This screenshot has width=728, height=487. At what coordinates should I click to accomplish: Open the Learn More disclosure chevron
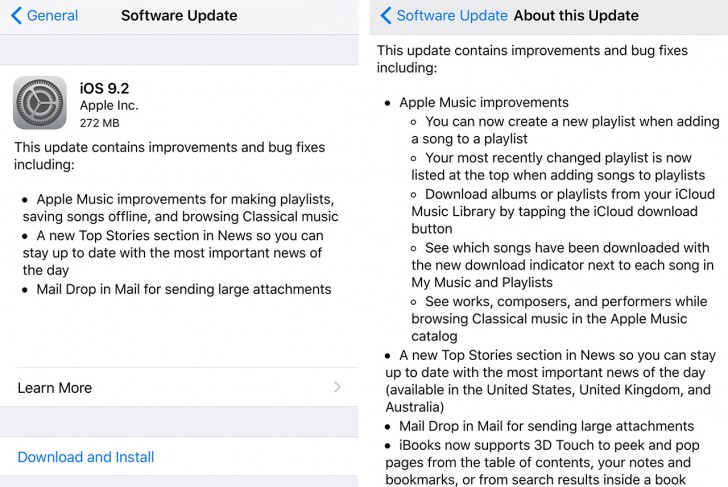click(337, 387)
